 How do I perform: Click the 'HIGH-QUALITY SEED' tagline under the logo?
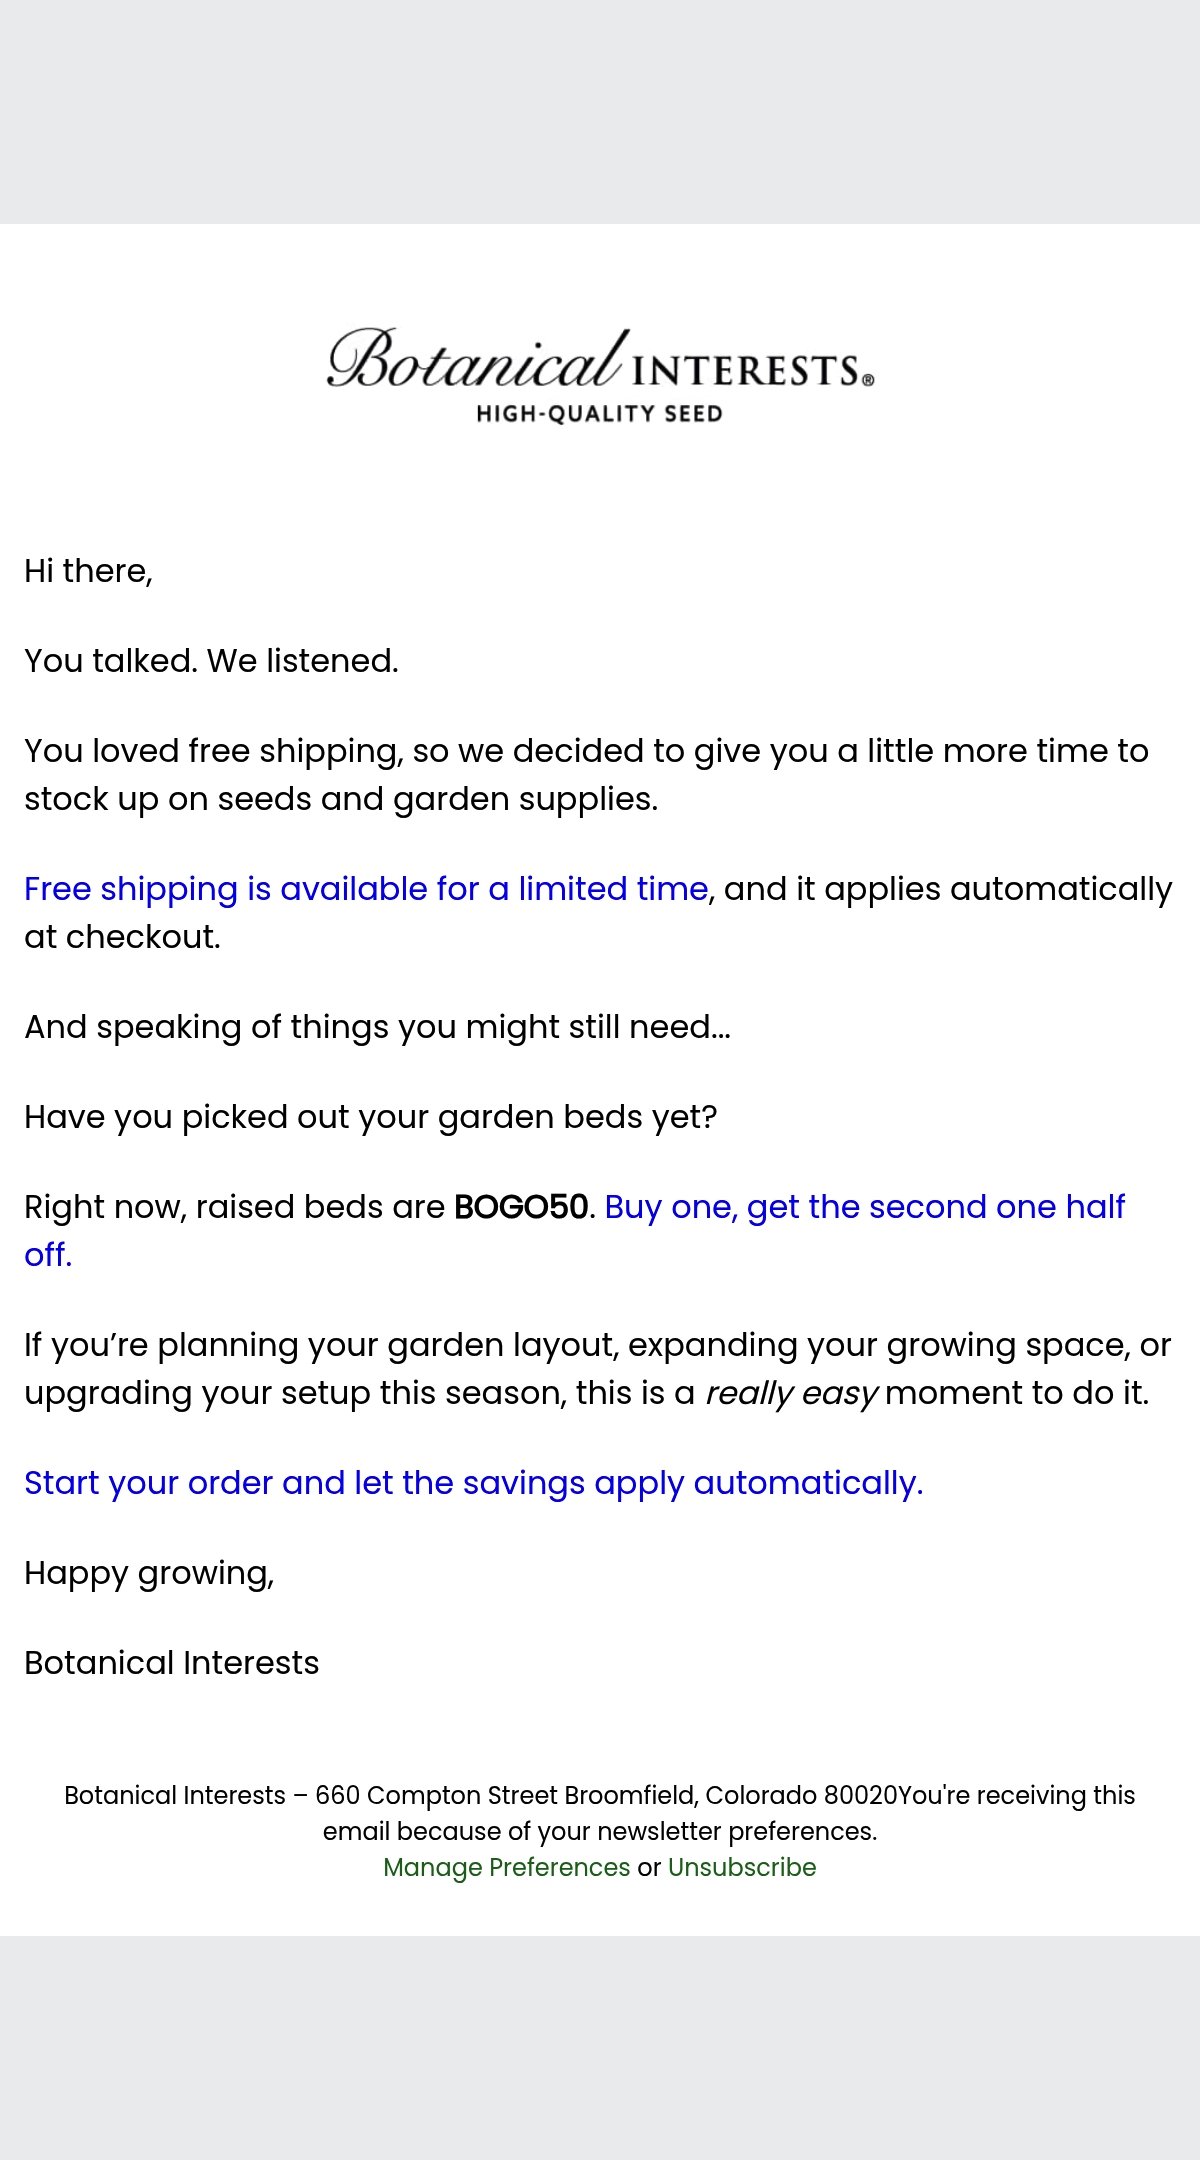click(599, 414)
